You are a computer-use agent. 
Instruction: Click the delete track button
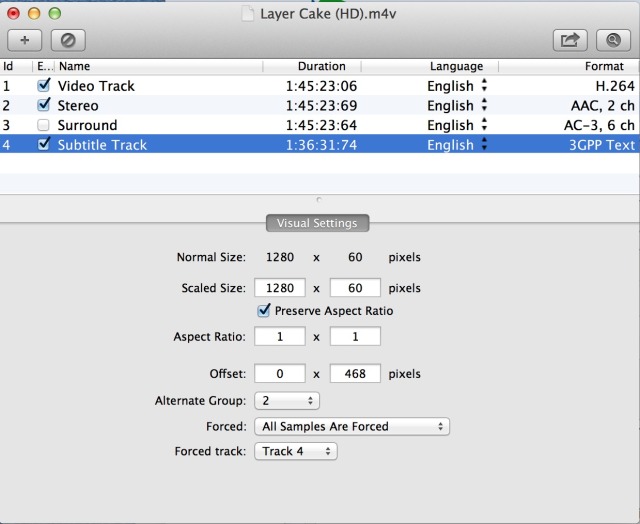68,40
